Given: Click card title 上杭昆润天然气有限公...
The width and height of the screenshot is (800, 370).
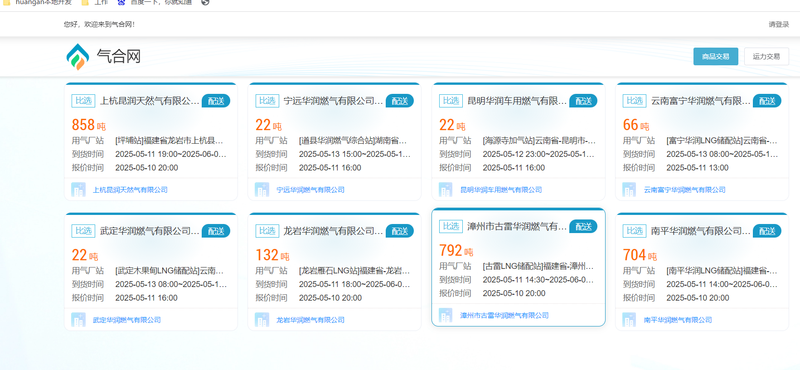Looking at the screenshot, I should 149,101.
